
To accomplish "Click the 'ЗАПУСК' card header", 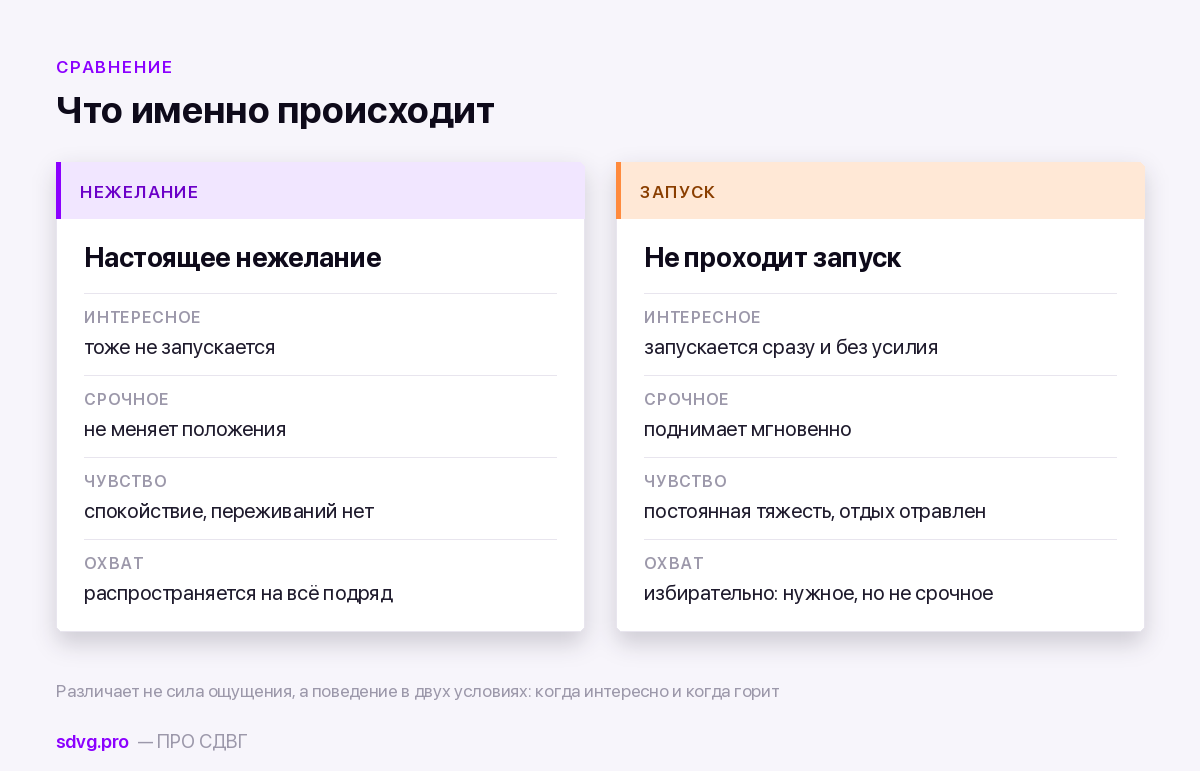I will click(880, 191).
